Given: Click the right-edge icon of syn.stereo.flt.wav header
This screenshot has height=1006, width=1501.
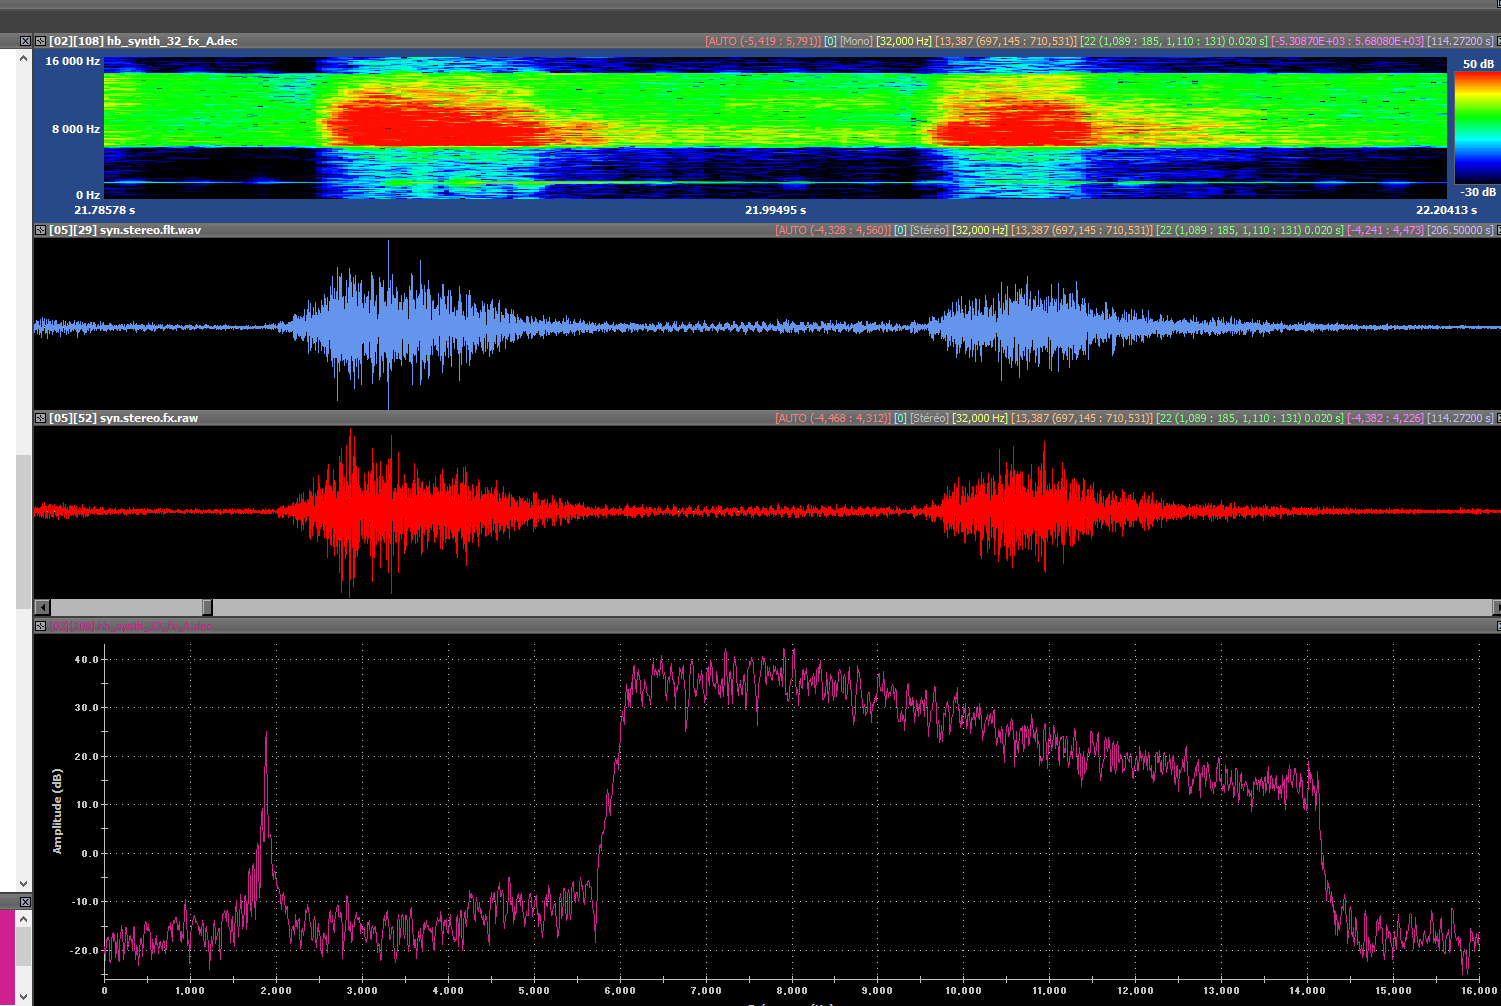Looking at the screenshot, I should pyautogui.click(x=1497, y=230).
